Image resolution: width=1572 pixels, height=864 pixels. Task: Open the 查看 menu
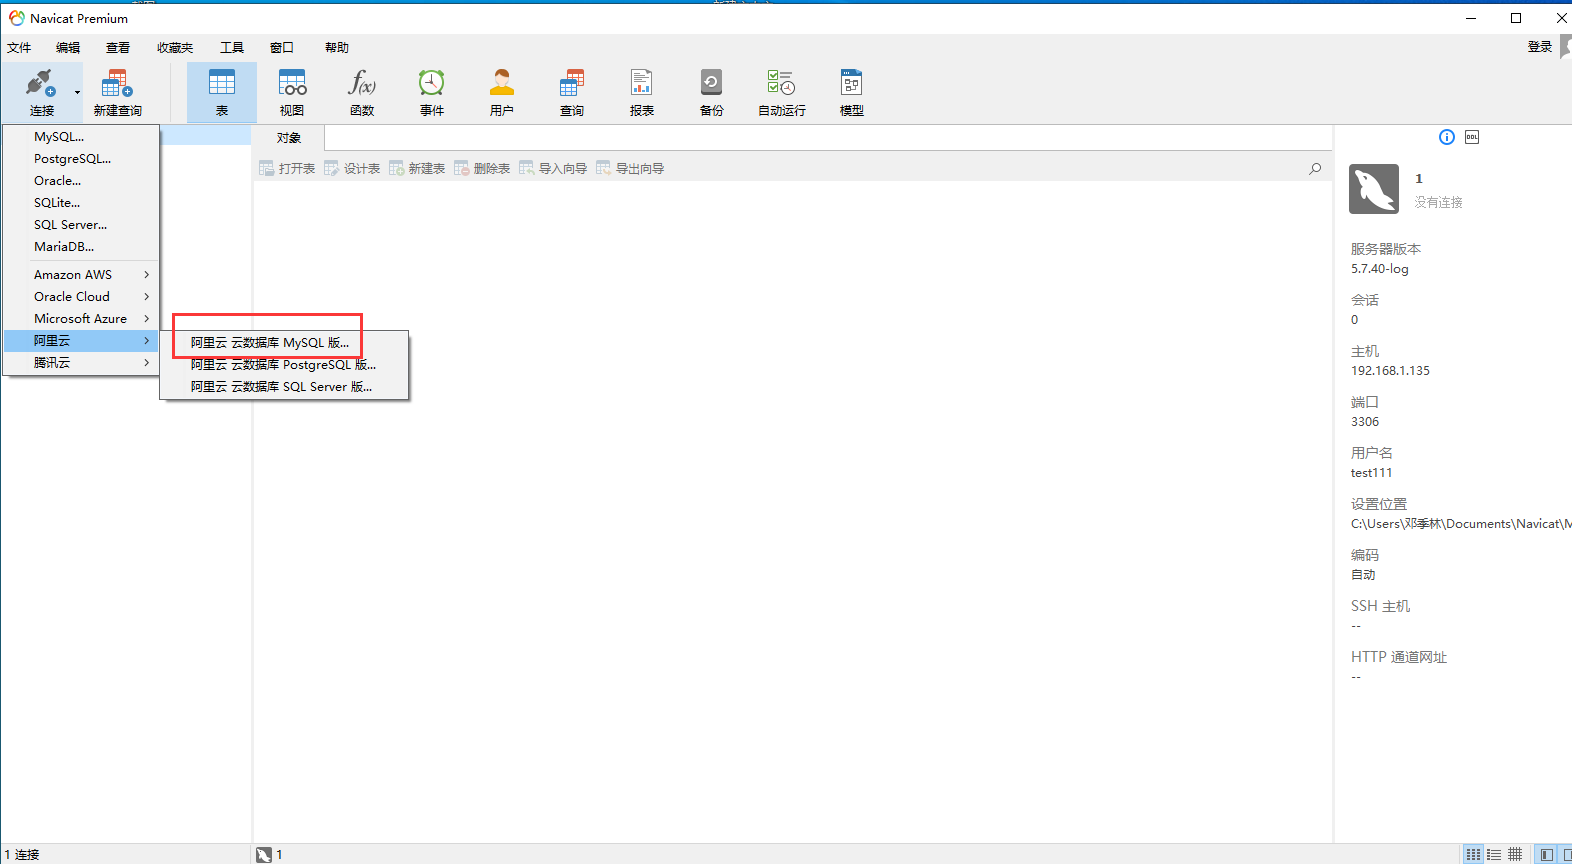click(x=118, y=47)
